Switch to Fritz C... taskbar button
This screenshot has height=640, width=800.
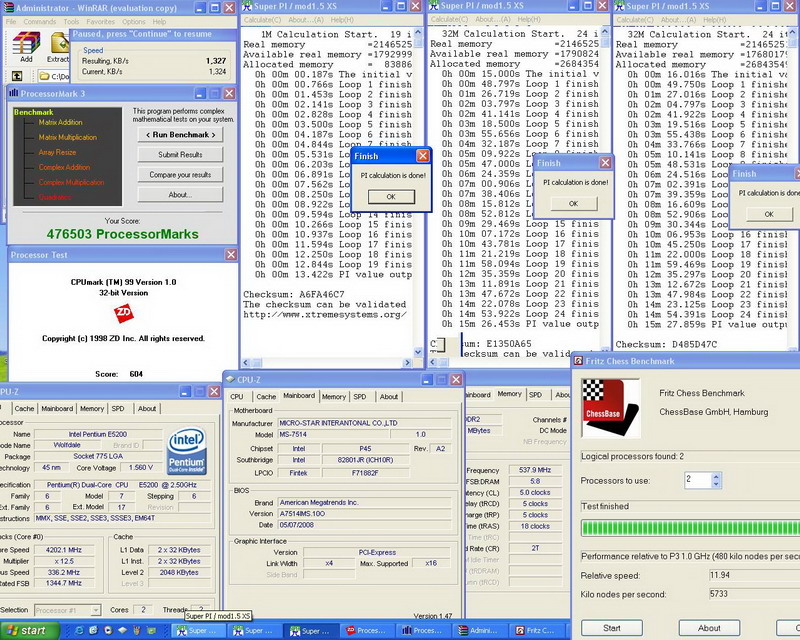(x=536, y=630)
